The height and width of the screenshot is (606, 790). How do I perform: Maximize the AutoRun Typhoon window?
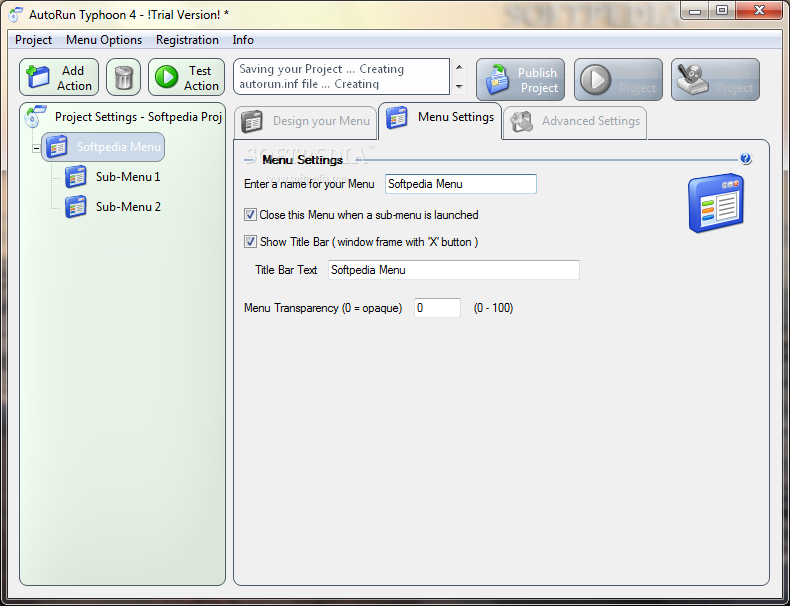pyautogui.click(x=721, y=11)
